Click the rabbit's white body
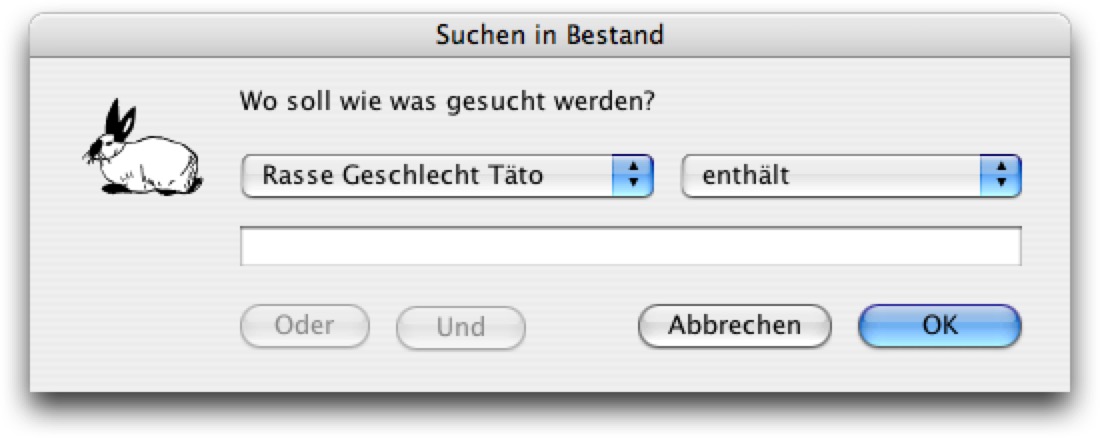 [152, 164]
